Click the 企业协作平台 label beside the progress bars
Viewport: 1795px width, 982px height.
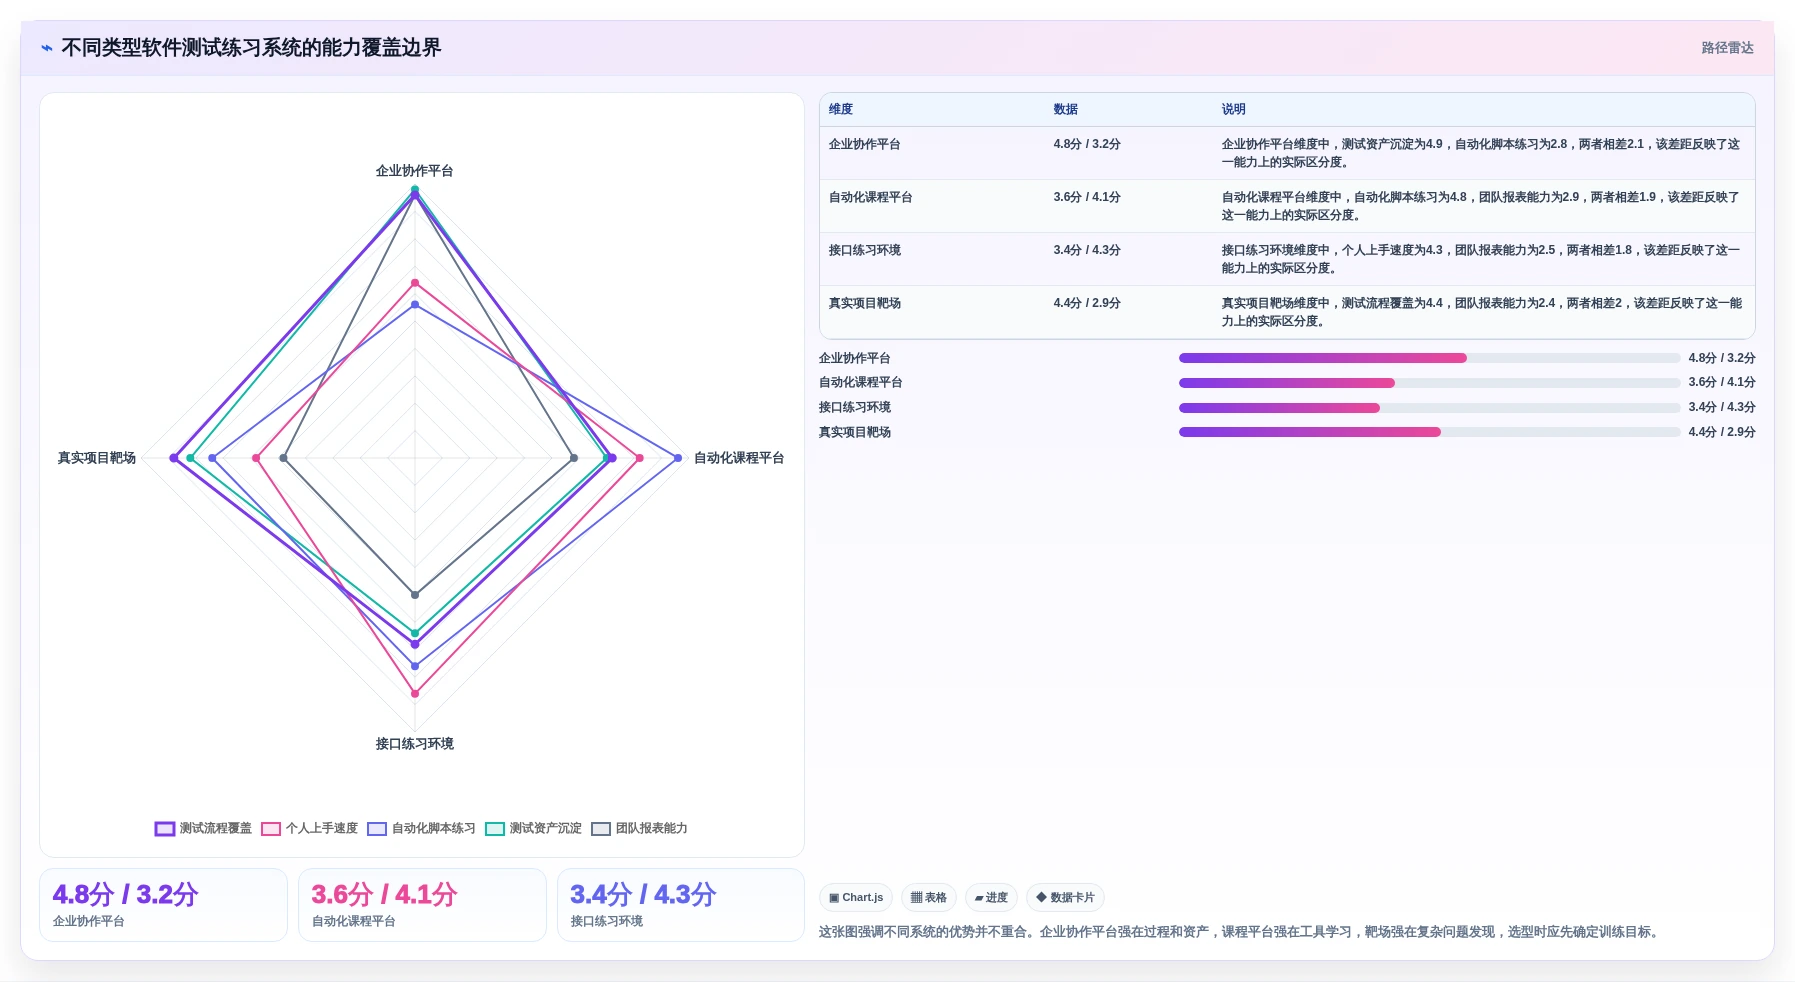point(855,358)
